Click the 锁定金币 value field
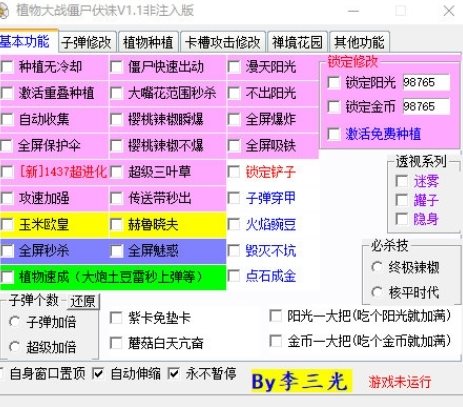This screenshot has height=407, width=463. [426, 107]
